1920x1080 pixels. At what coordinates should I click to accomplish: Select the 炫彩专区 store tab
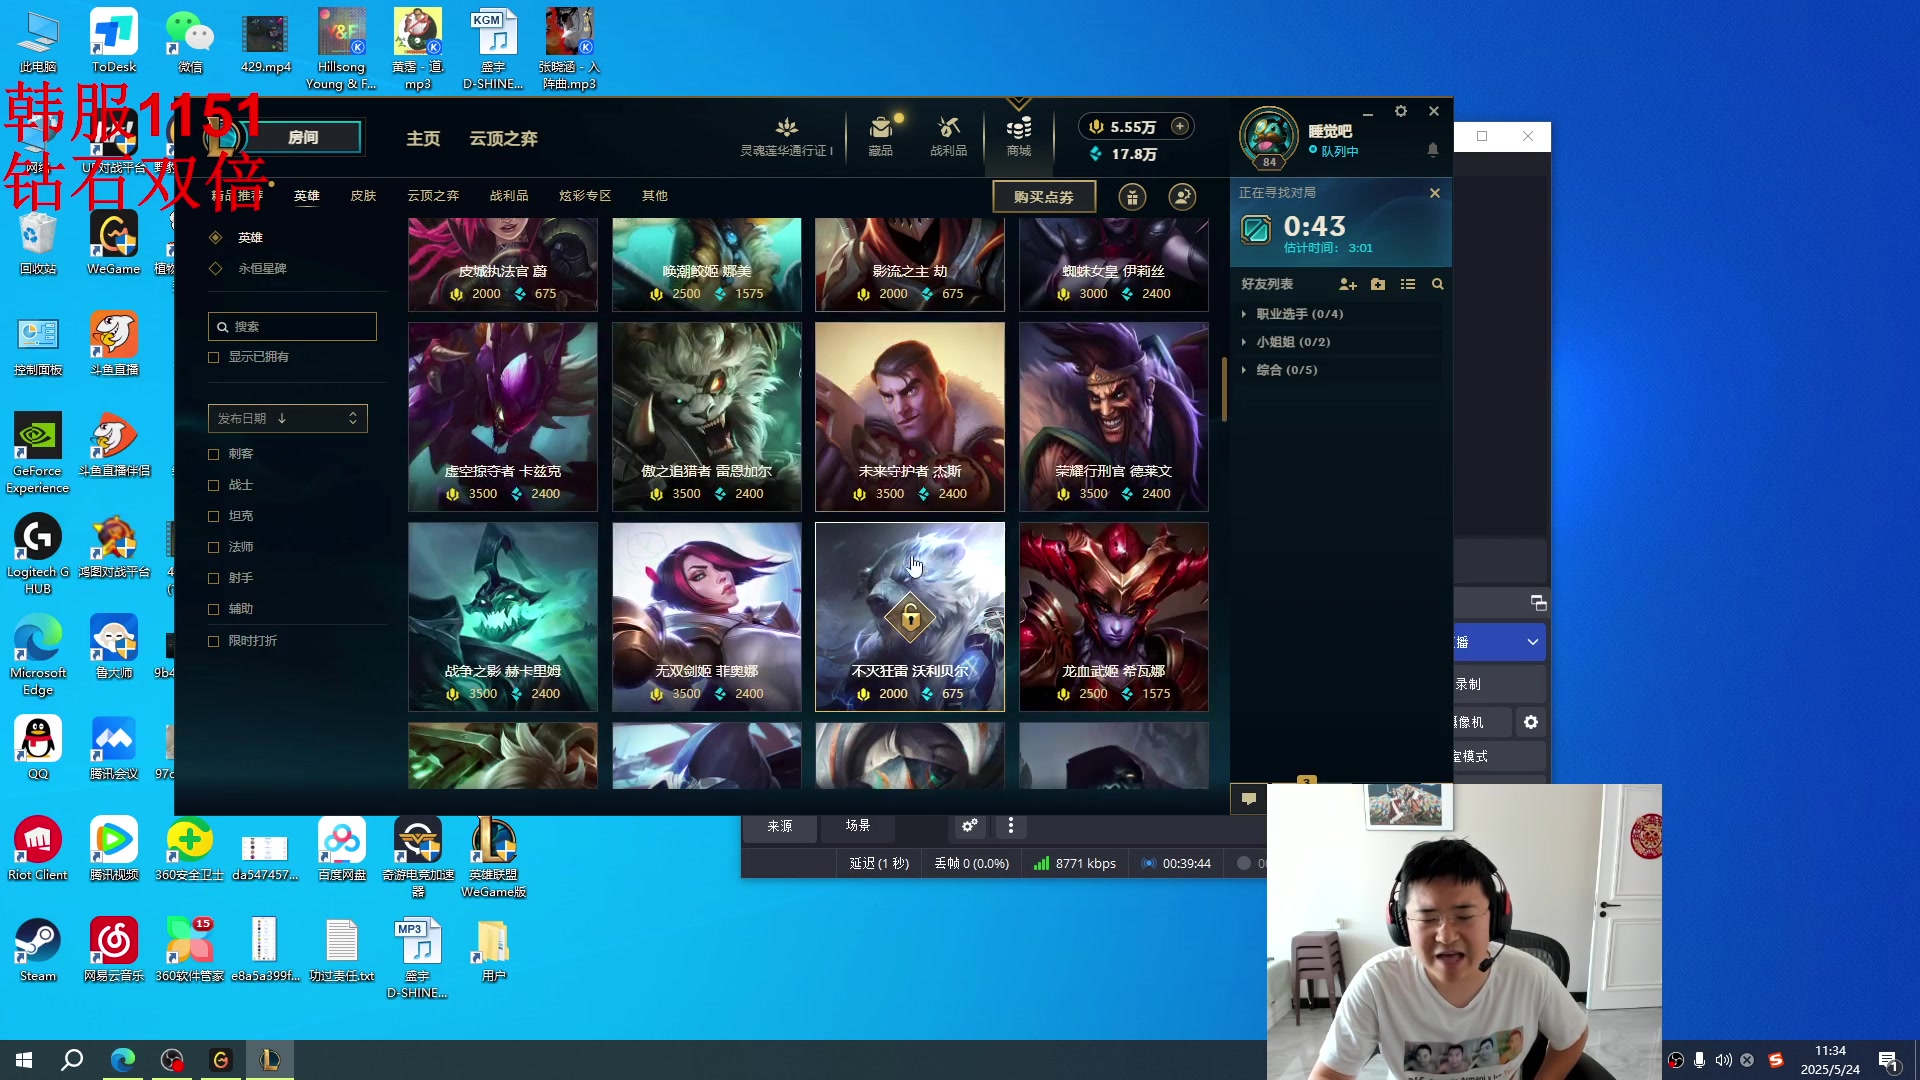pyautogui.click(x=585, y=196)
